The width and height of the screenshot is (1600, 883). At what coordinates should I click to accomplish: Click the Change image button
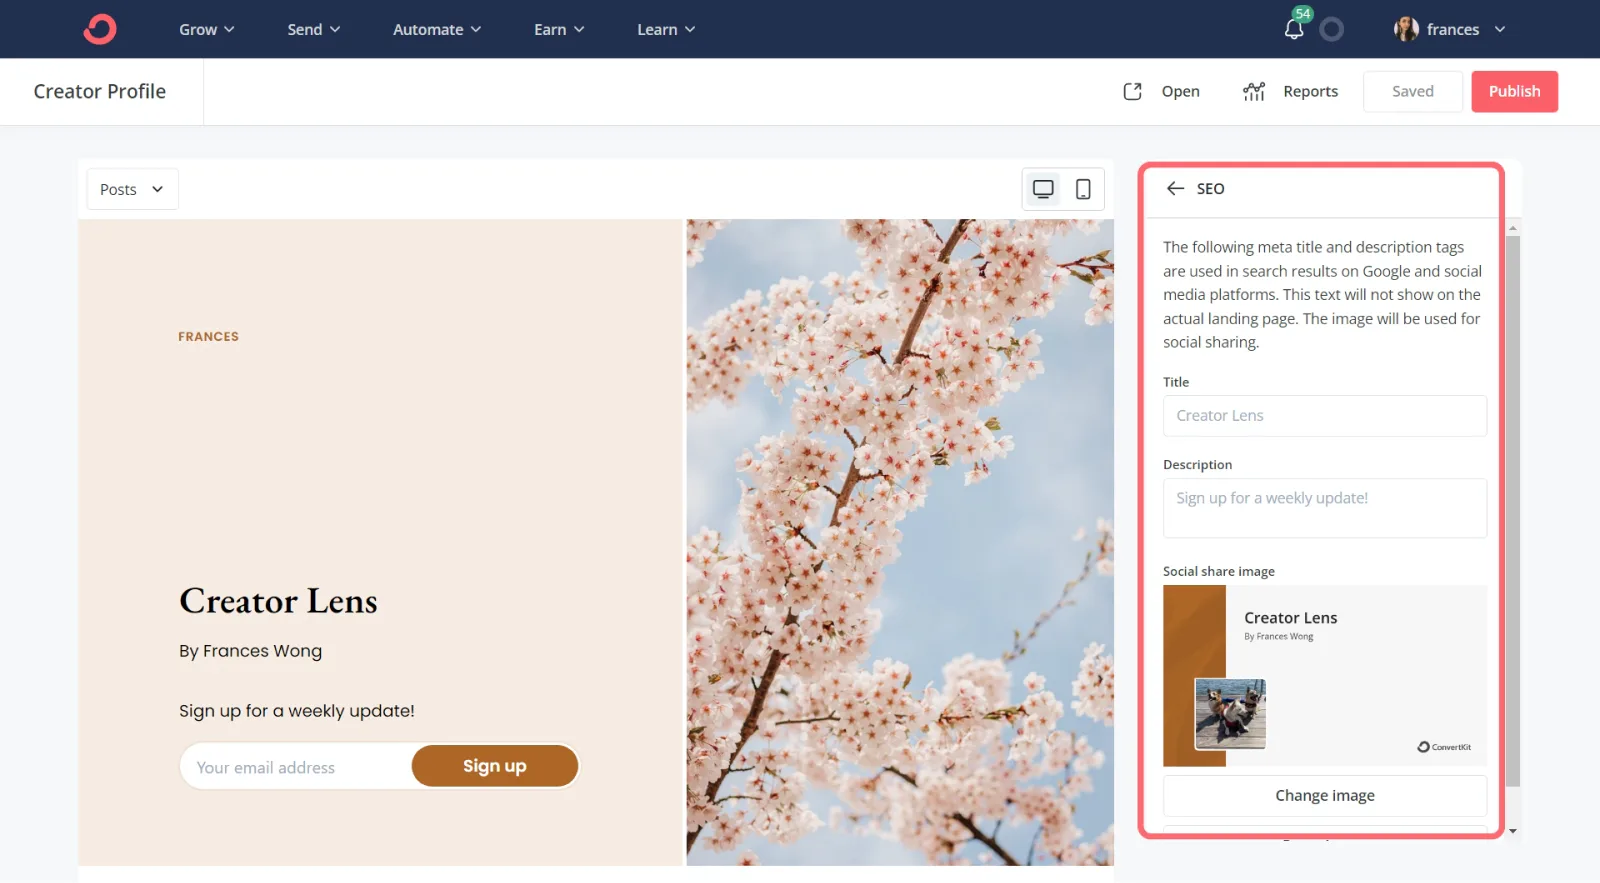(1324, 795)
